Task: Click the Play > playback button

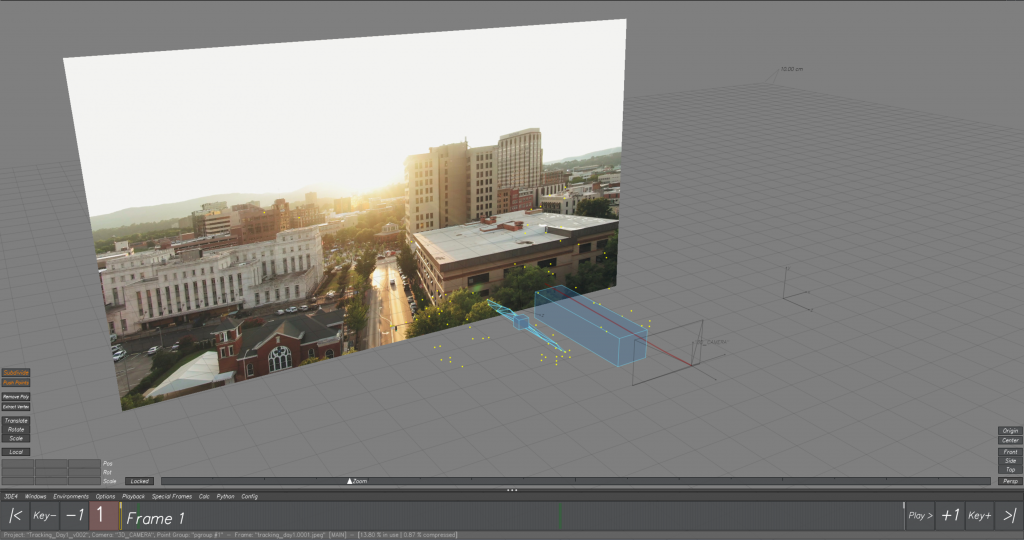Action: 920,516
